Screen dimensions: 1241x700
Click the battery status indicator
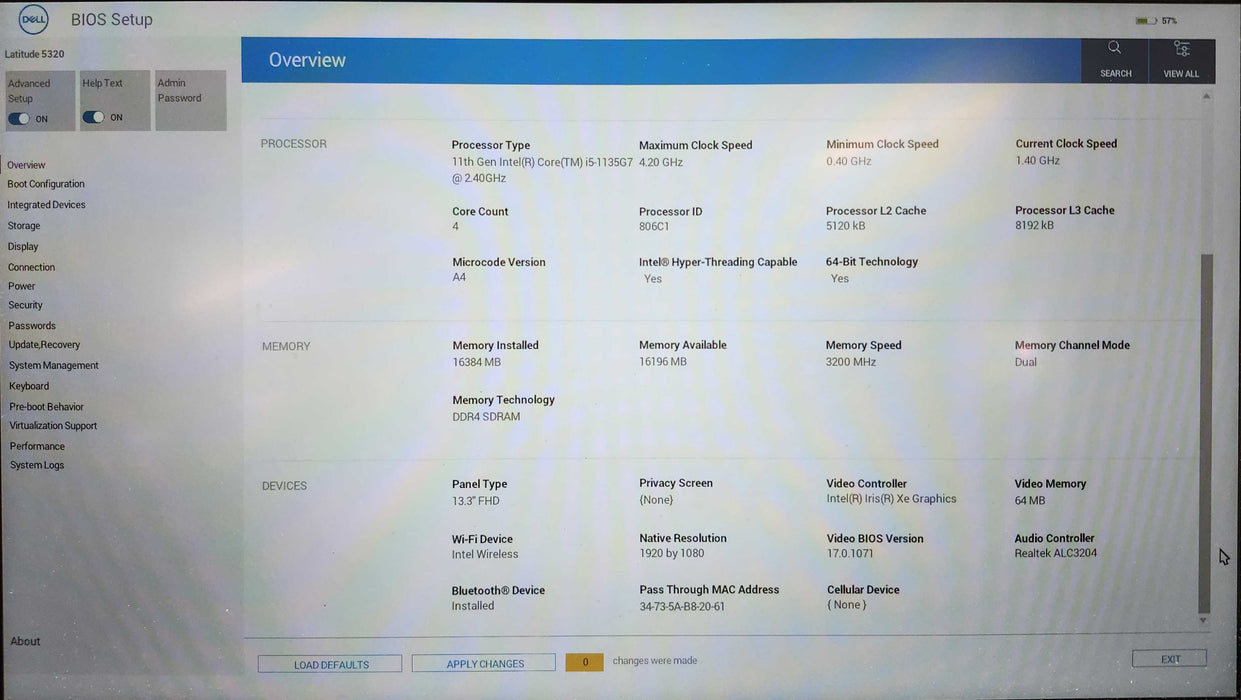[x=1146, y=19]
